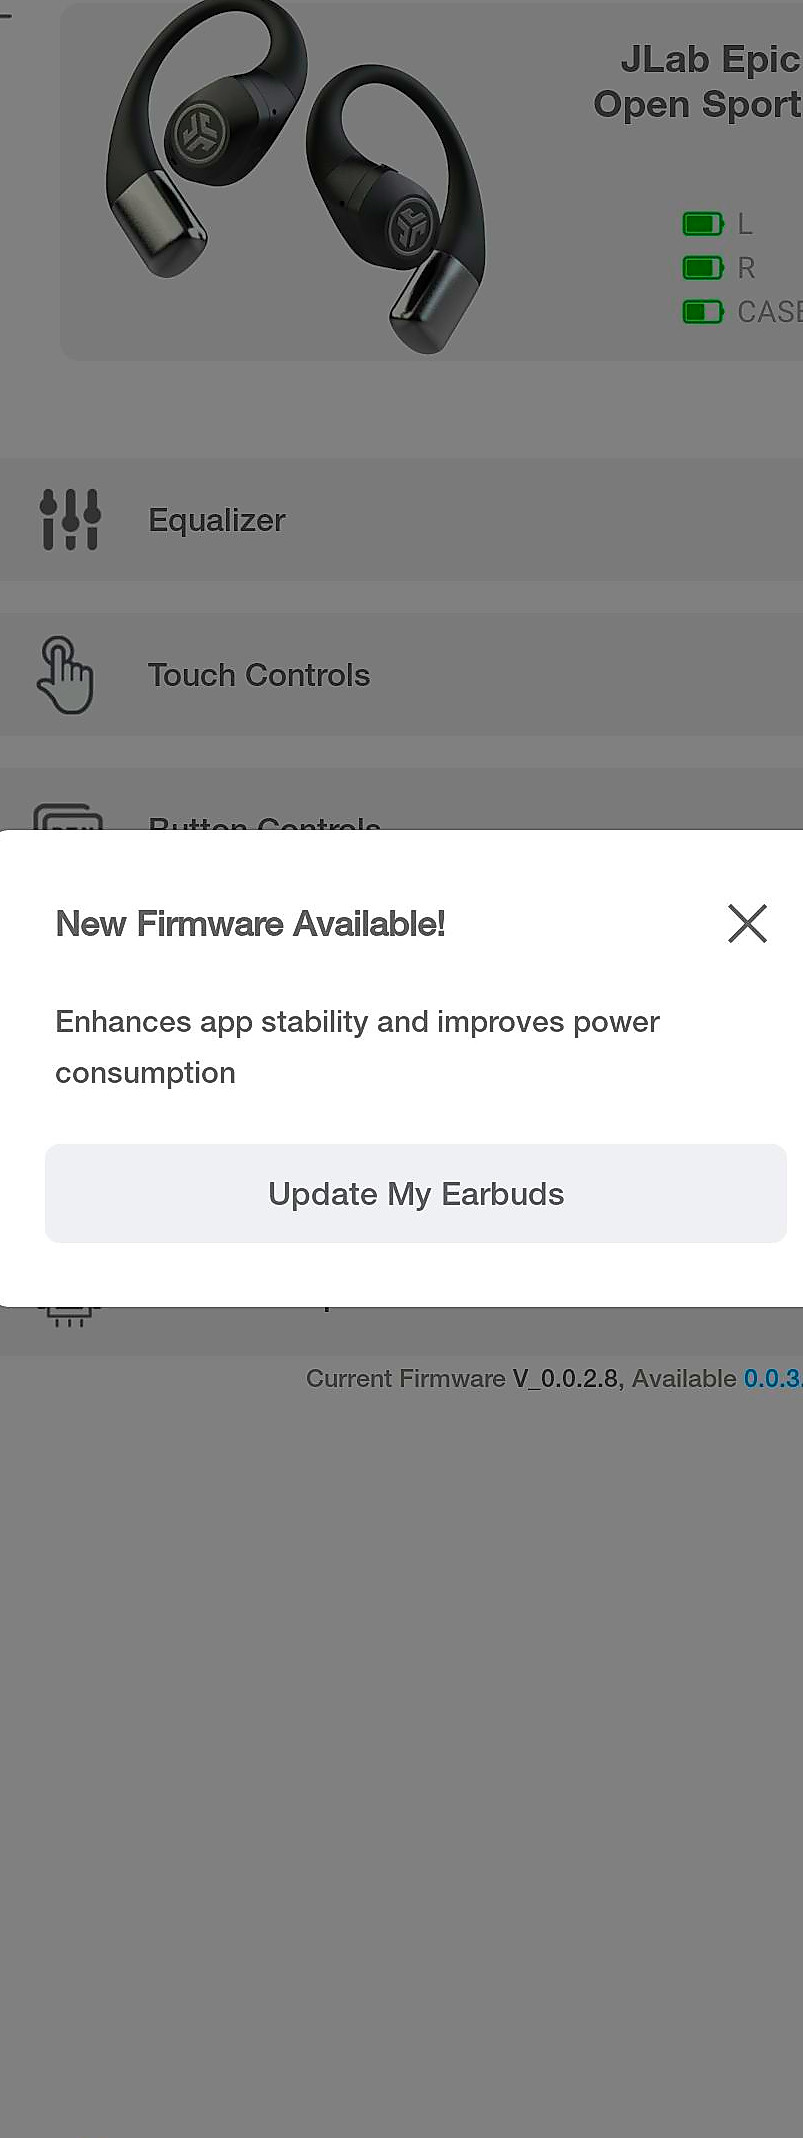Dismiss the New Firmware Available dialog

coord(747,923)
